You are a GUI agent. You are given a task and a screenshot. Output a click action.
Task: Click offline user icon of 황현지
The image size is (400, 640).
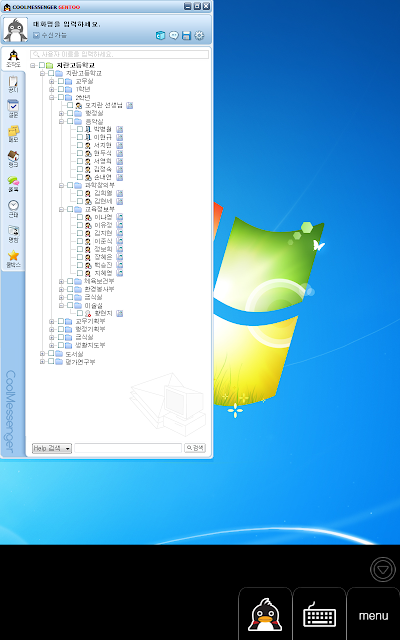pyautogui.click(x=88, y=313)
